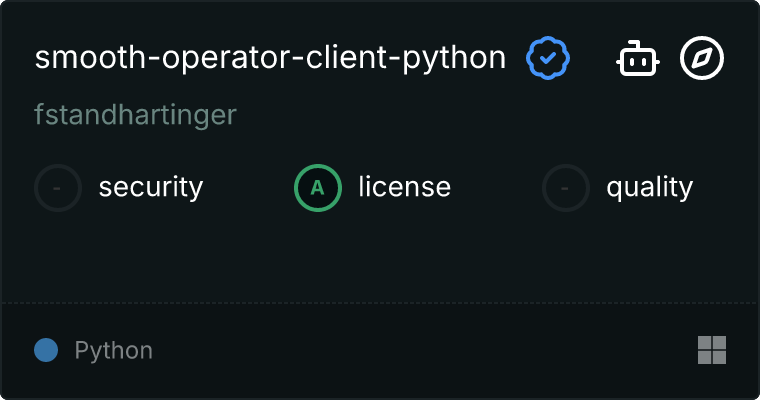Click the quality grade dash circle
The image size is (760, 400).
click(x=566, y=187)
